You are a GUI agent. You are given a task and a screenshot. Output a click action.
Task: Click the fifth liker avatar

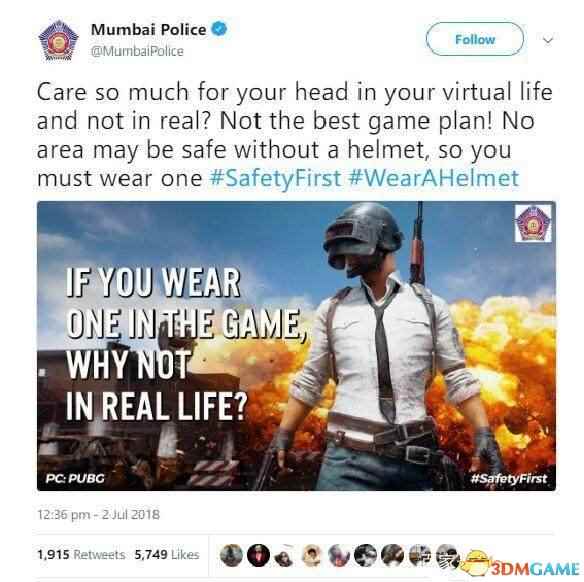[339, 555]
